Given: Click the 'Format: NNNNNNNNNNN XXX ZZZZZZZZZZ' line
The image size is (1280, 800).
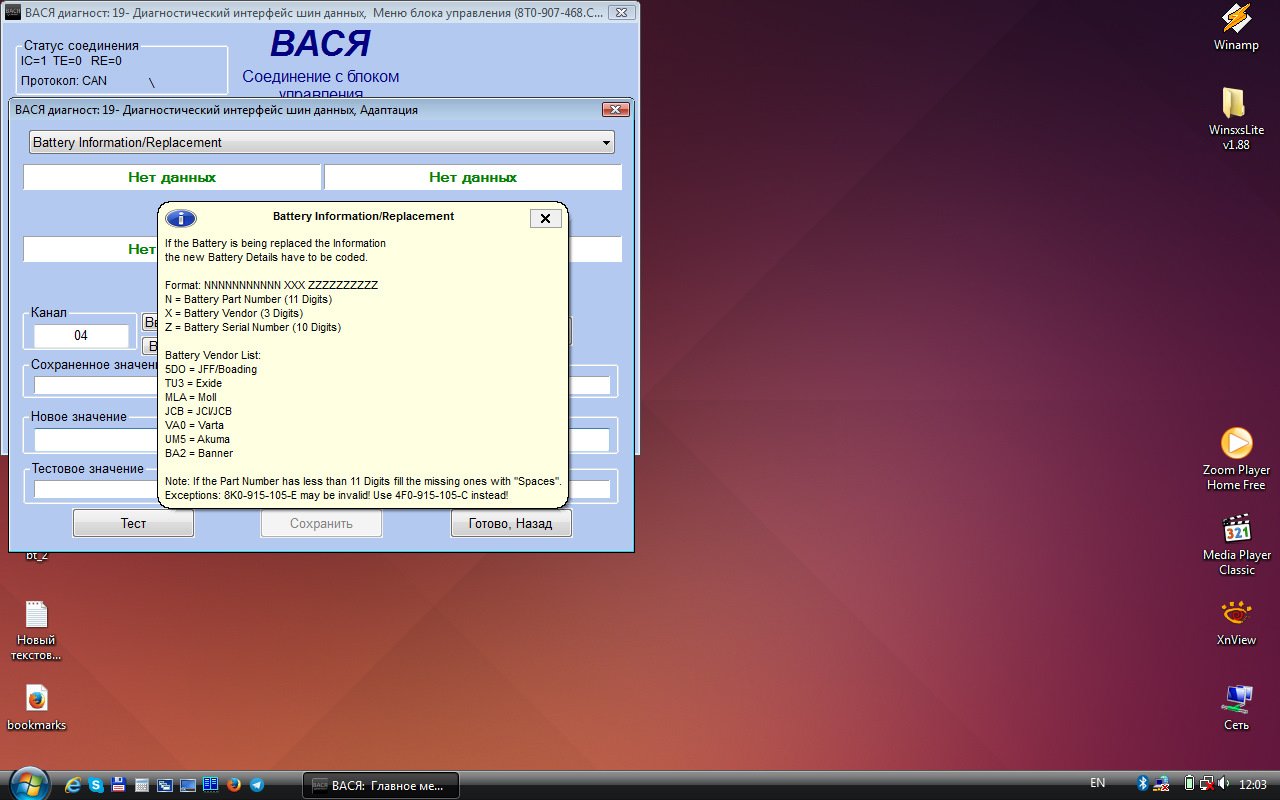Looking at the screenshot, I should pyautogui.click(x=272, y=285).
